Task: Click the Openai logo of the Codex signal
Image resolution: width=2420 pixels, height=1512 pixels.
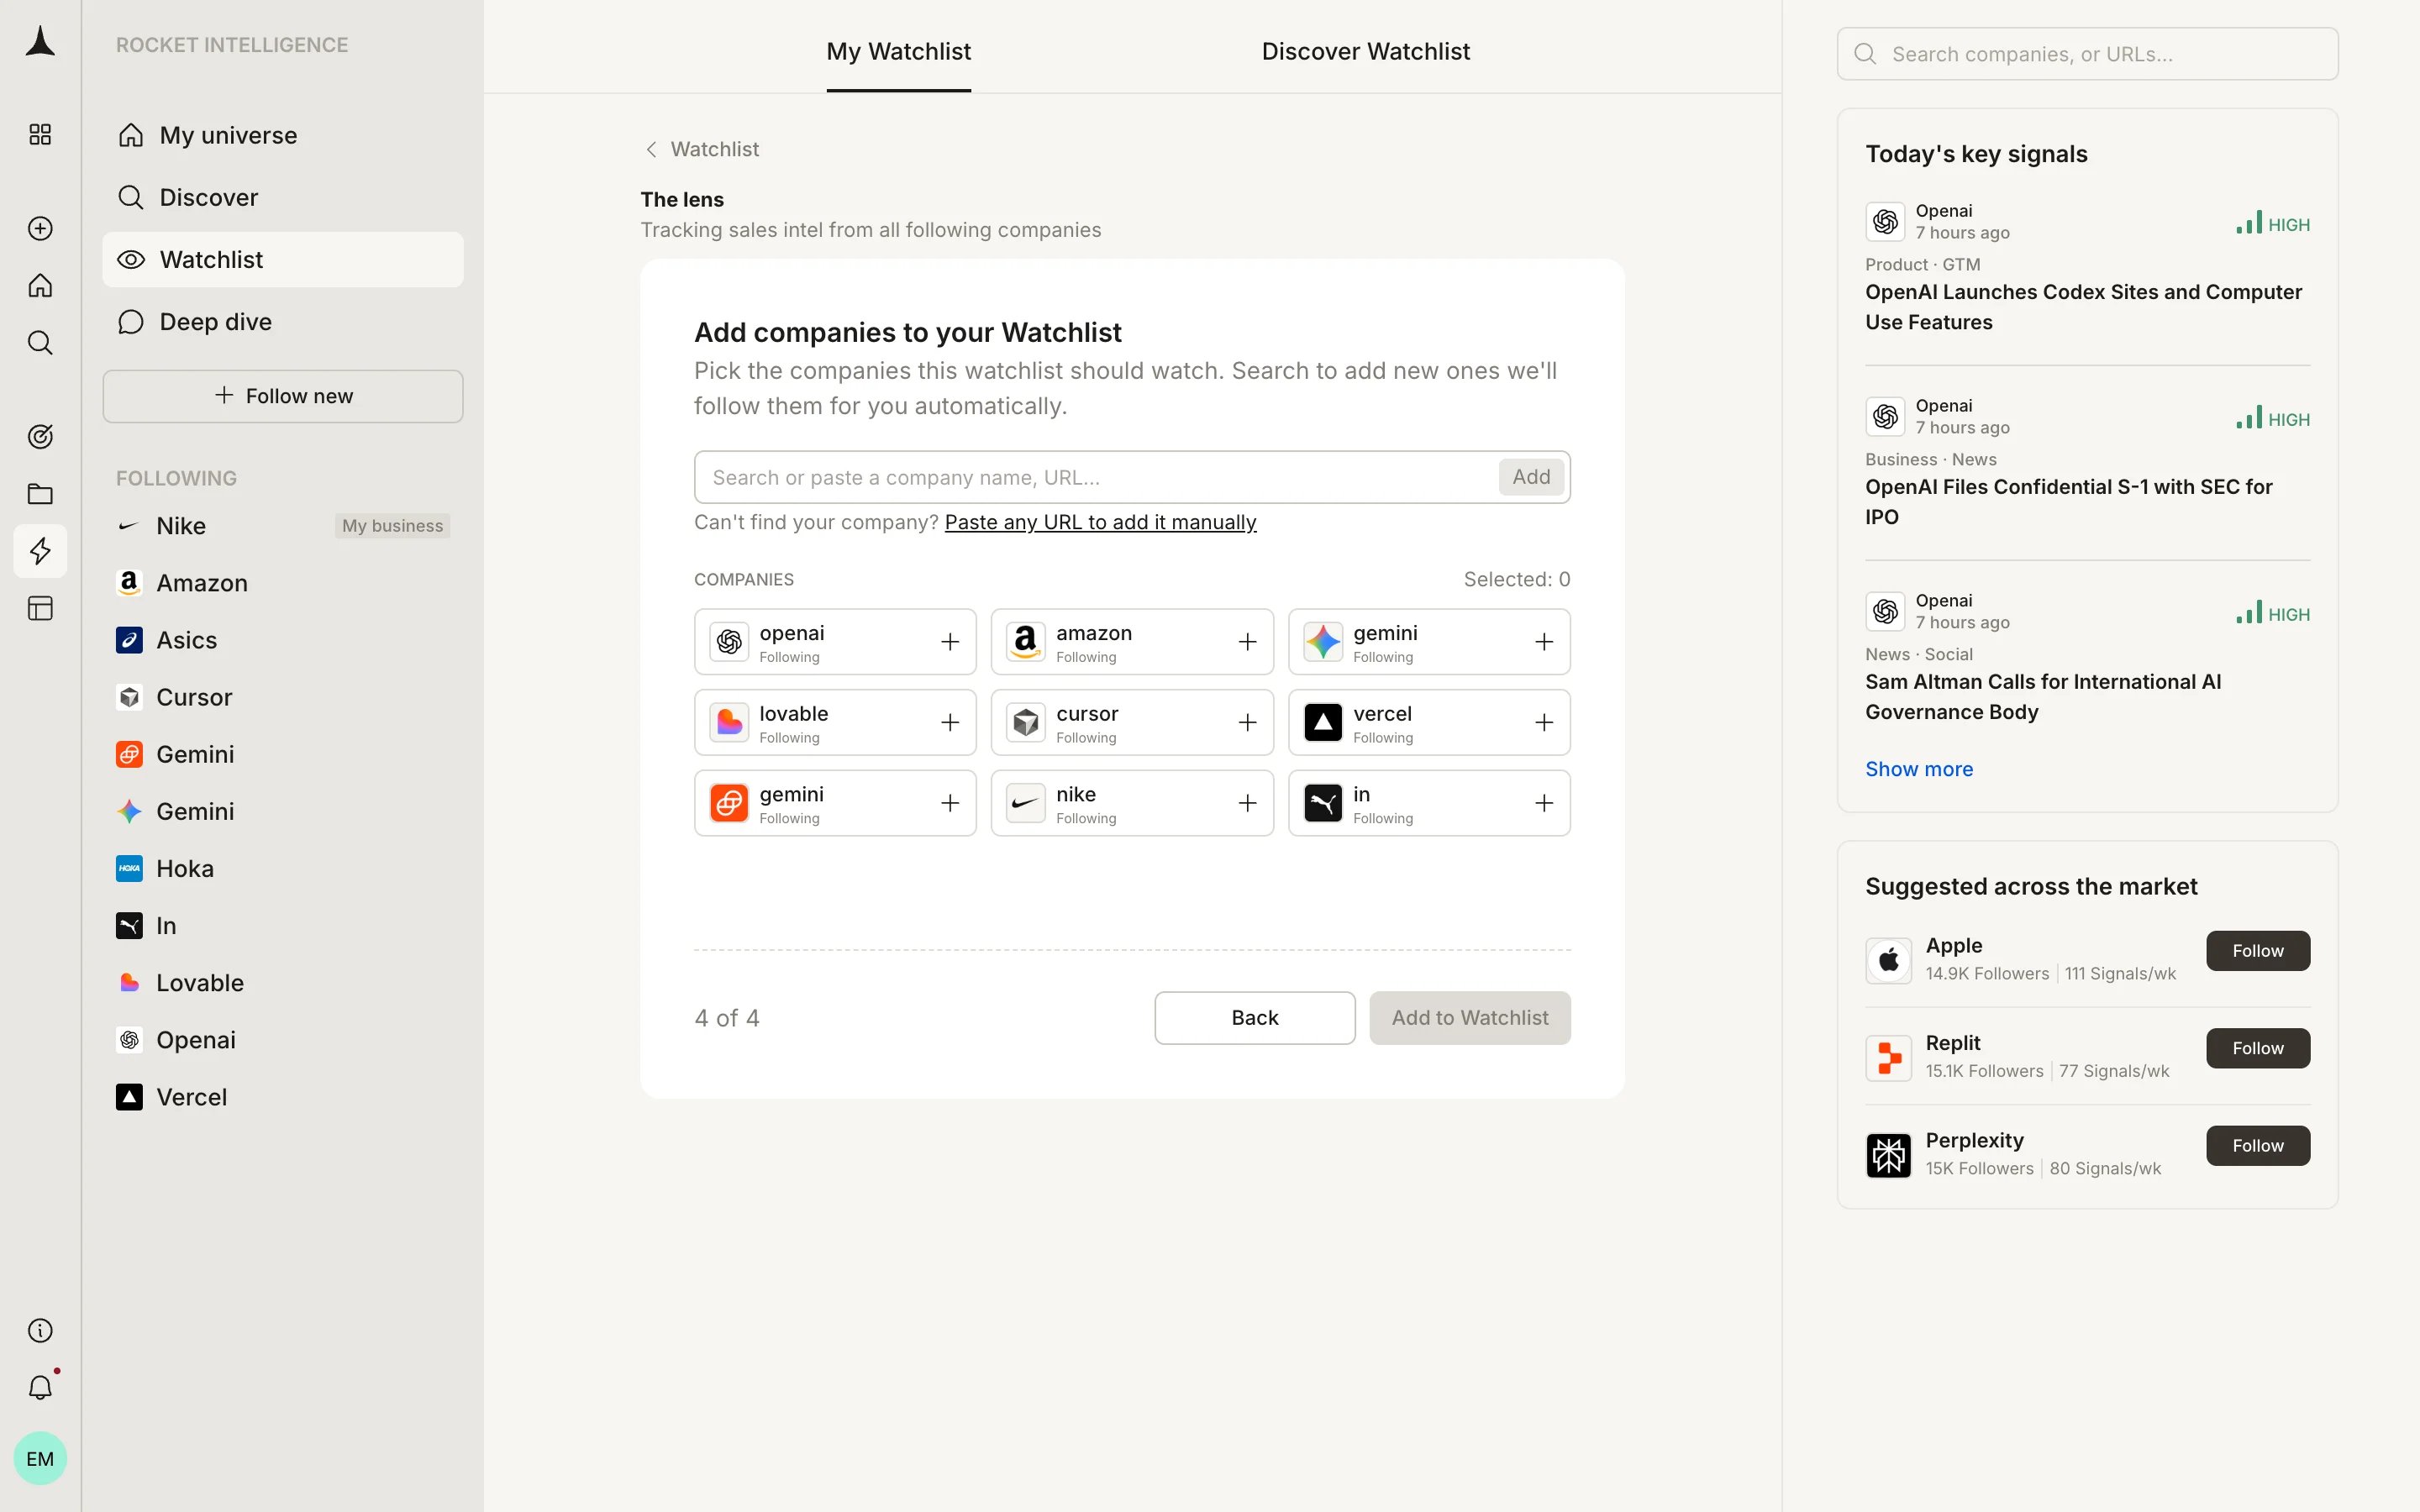Action: [1885, 221]
